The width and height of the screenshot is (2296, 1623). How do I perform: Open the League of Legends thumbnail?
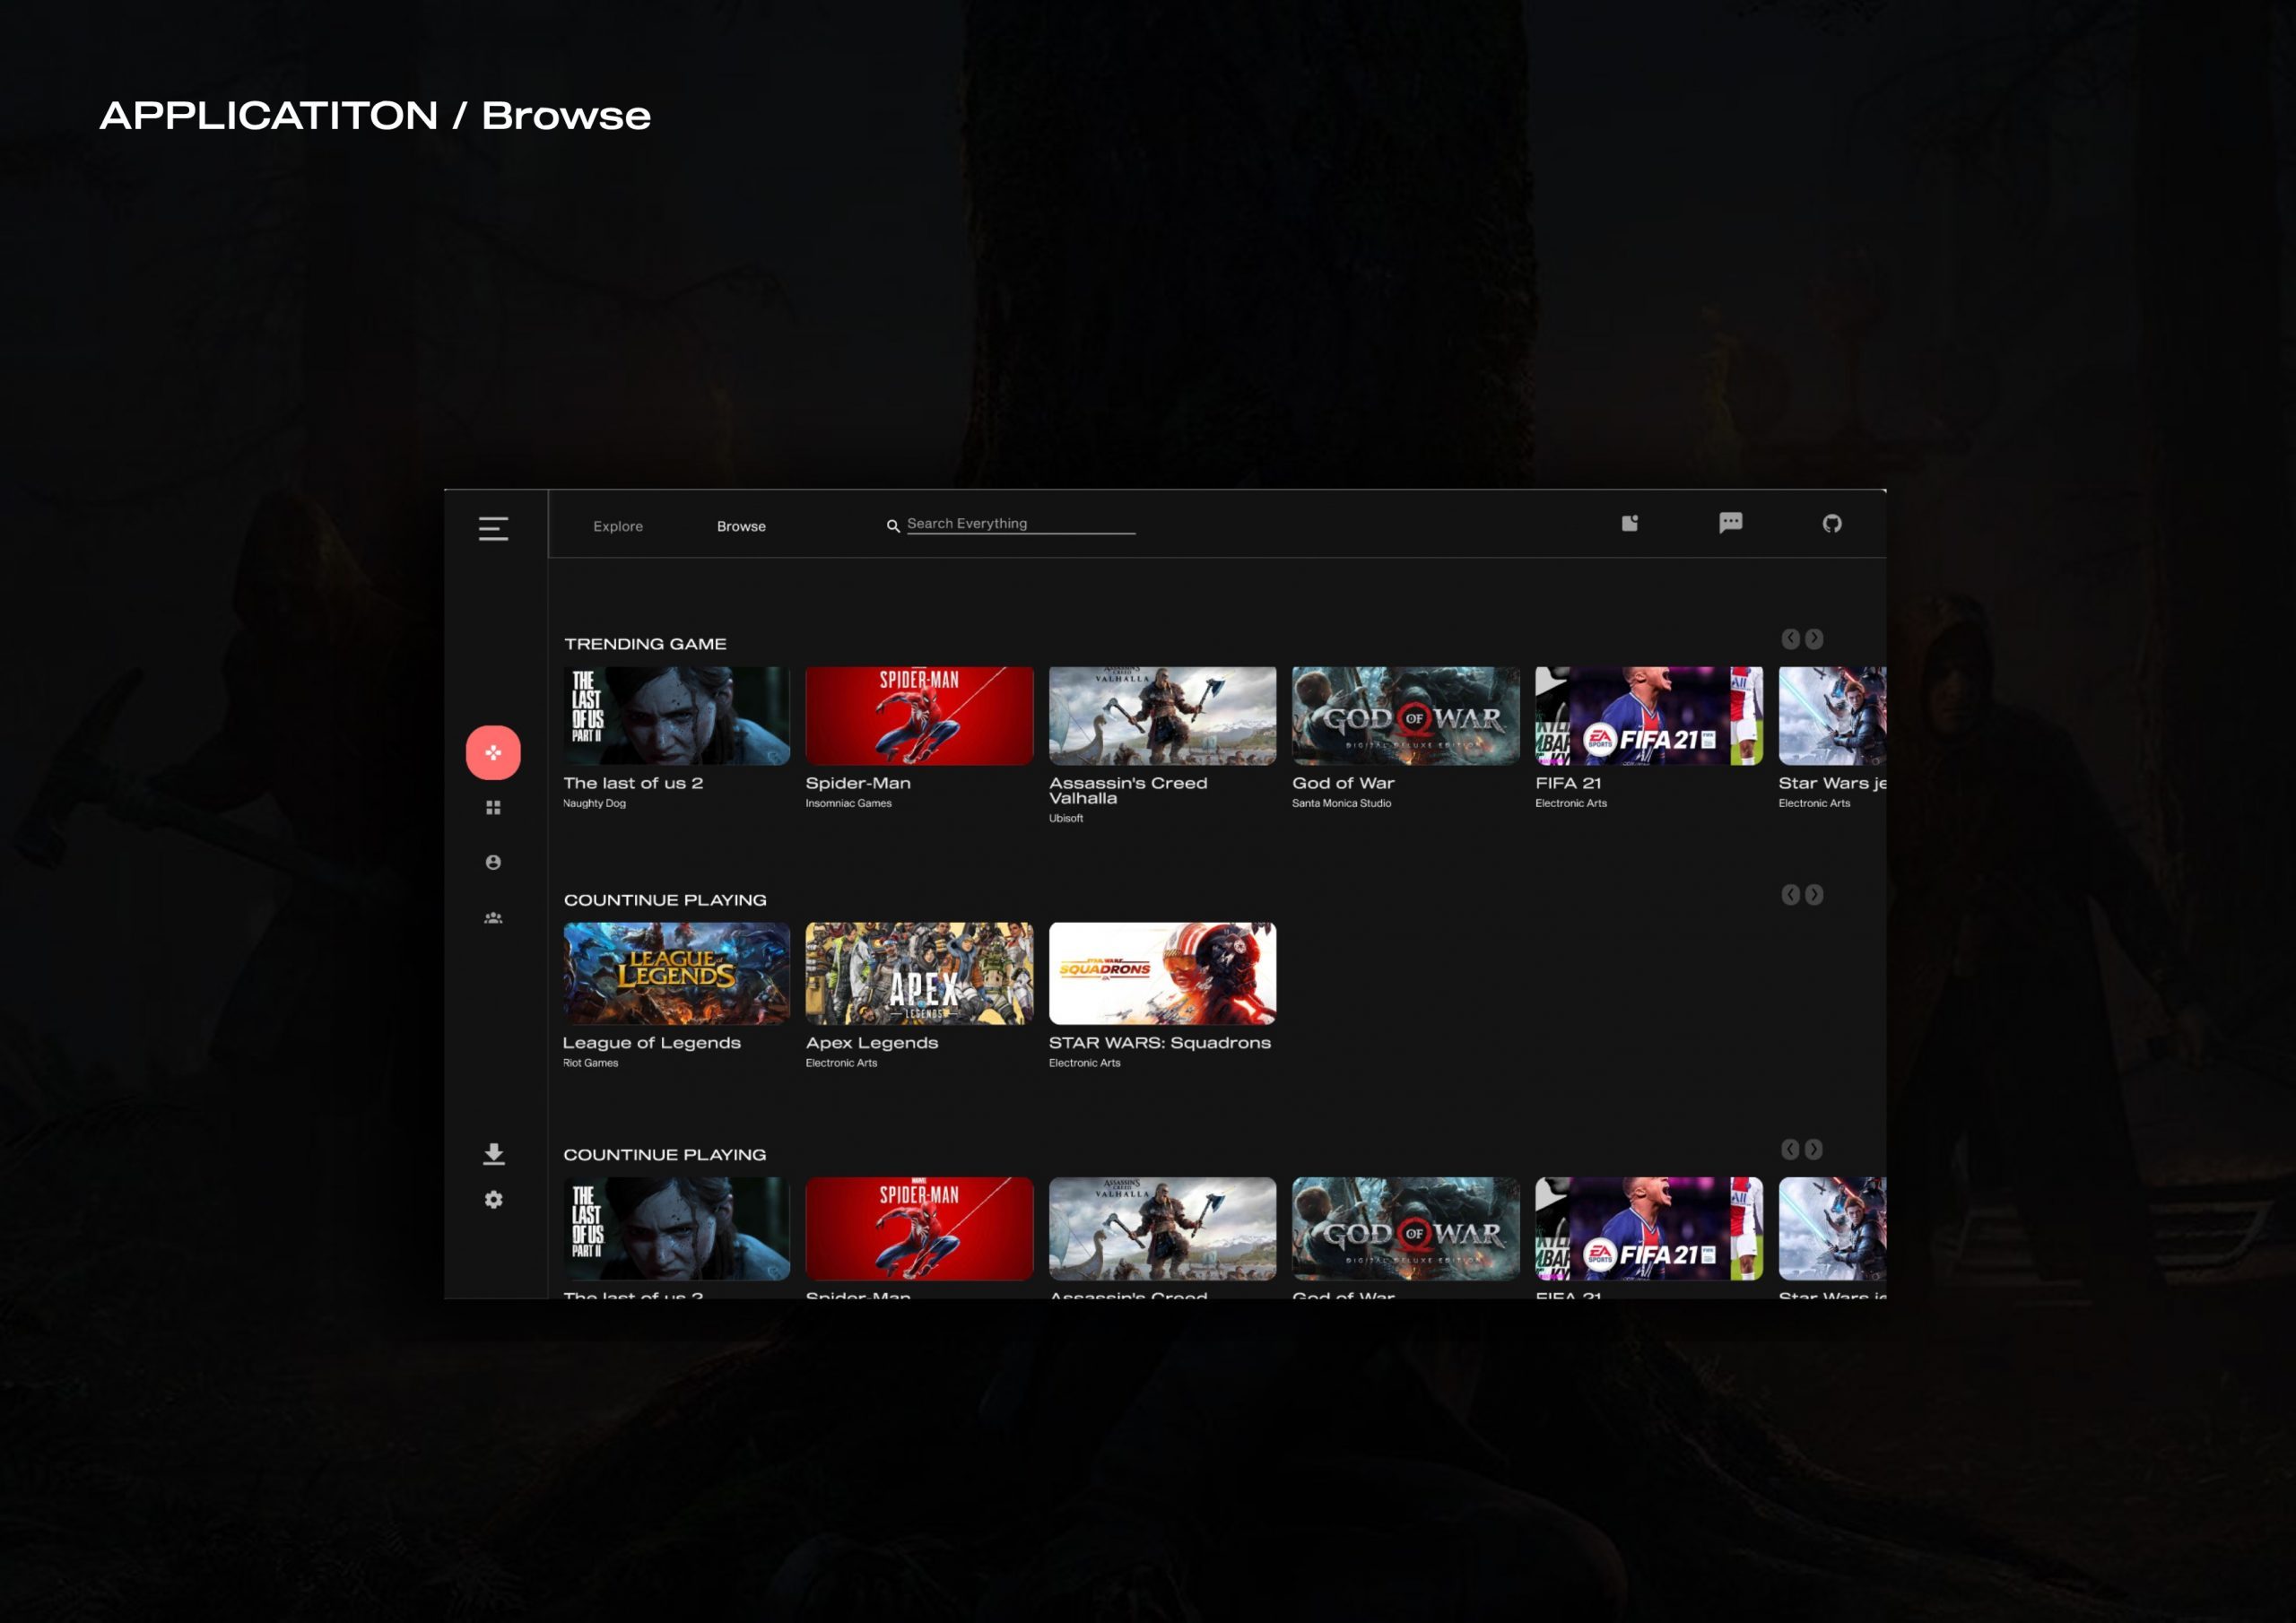[676, 973]
